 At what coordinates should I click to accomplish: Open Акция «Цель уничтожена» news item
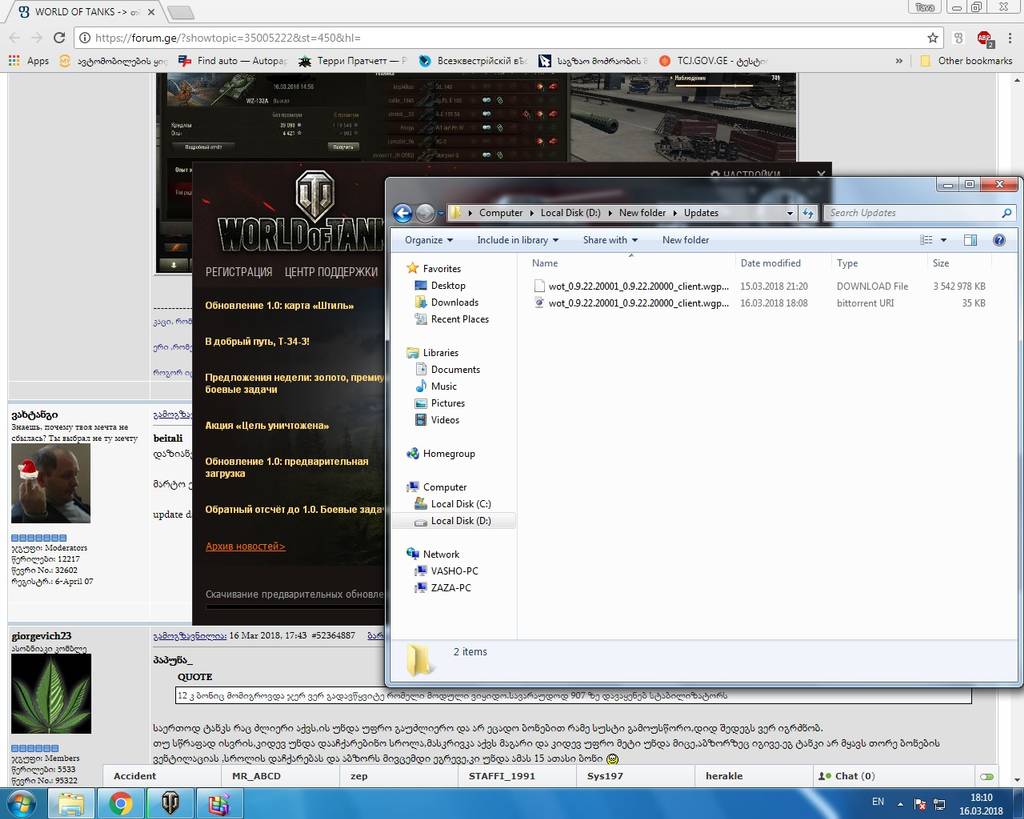pyautogui.click(x=267, y=426)
